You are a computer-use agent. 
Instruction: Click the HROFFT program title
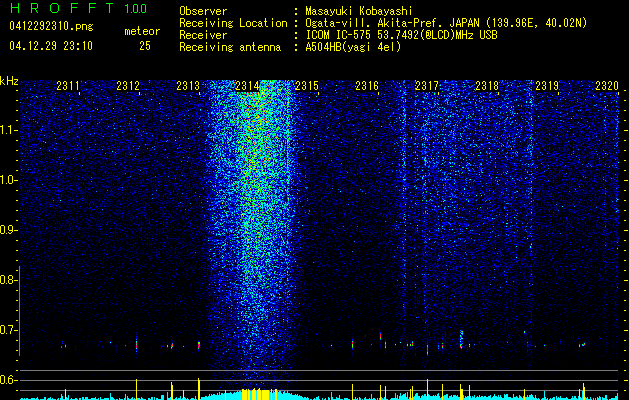[x=63, y=8]
